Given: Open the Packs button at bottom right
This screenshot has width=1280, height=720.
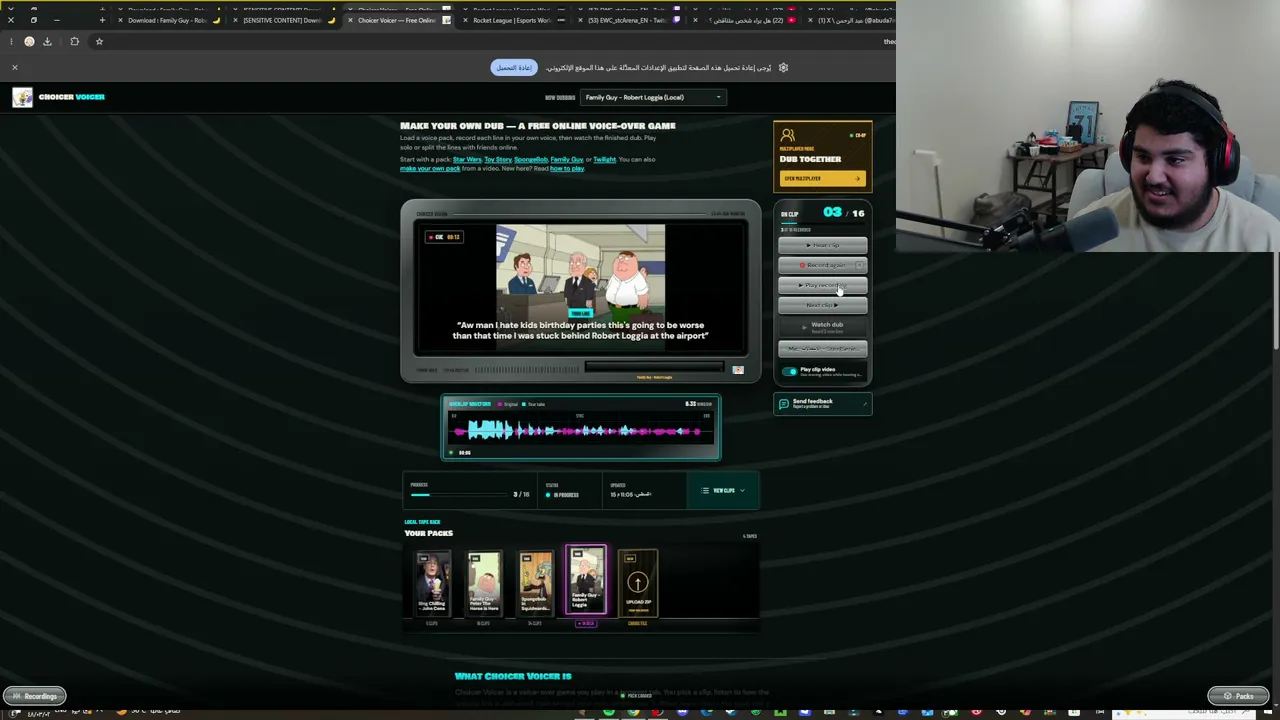Looking at the screenshot, I should [x=1239, y=696].
